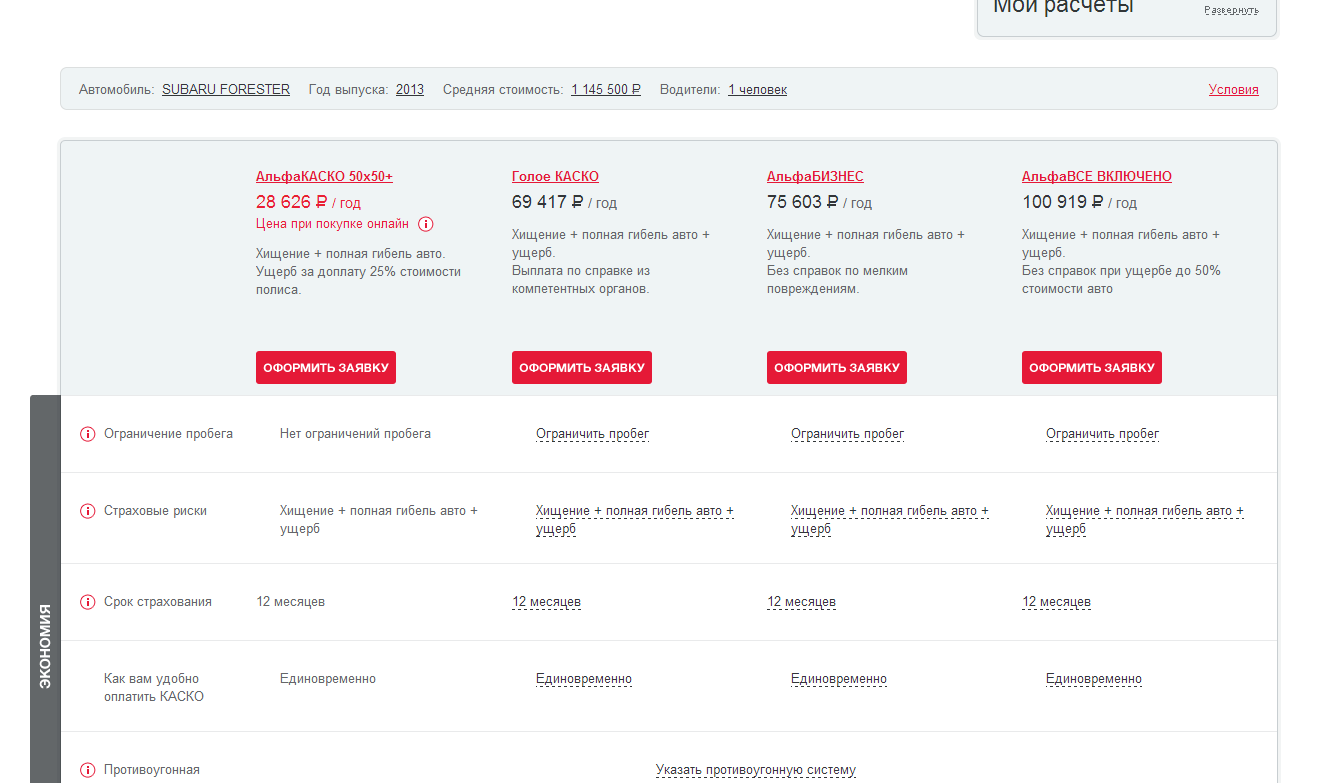The width and height of the screenshot is (1320, 783).
Task: Click info icon next to Противоугонная
Action: click(x=87, y=770)
